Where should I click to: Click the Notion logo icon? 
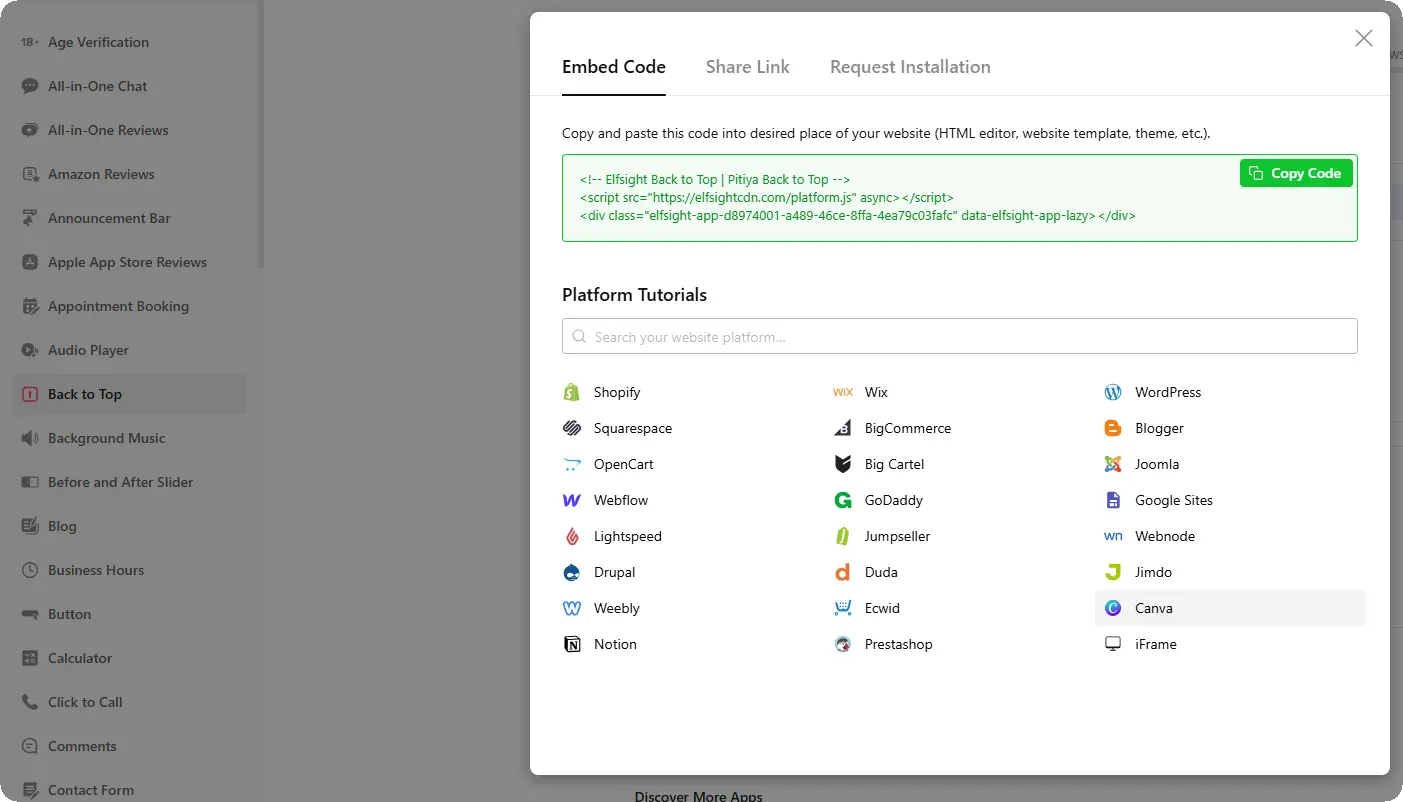pyautogui.click(x=572, y=644)
